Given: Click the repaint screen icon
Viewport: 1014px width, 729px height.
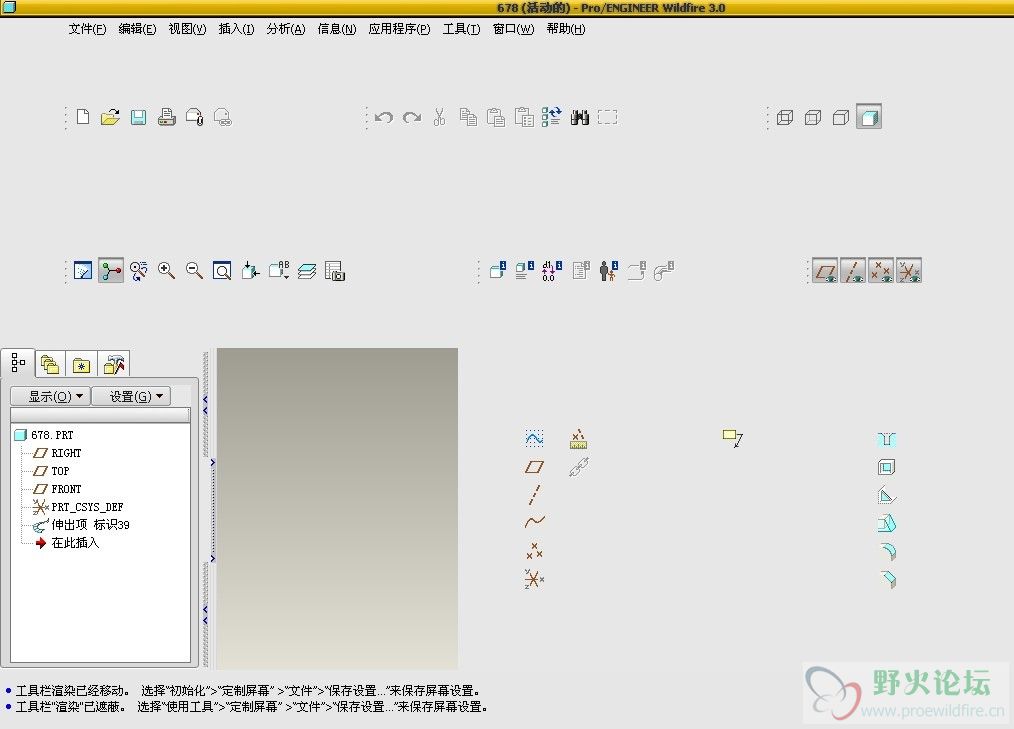Looking at the screenshot, I should pos(83,270).
